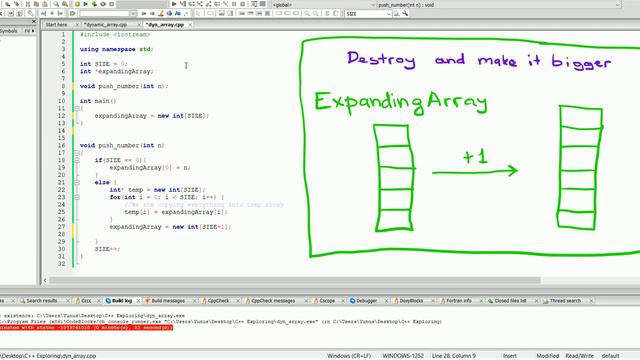Click the Step into debug icon
The height and width of the screenshot is (360, 640).
(x=200, y=4)
